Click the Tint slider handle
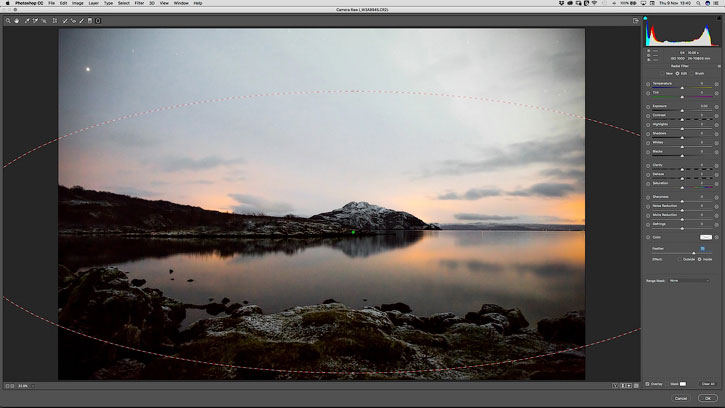Image resolution: width=725 pixels, height=408 pixels. pos(682,97)
